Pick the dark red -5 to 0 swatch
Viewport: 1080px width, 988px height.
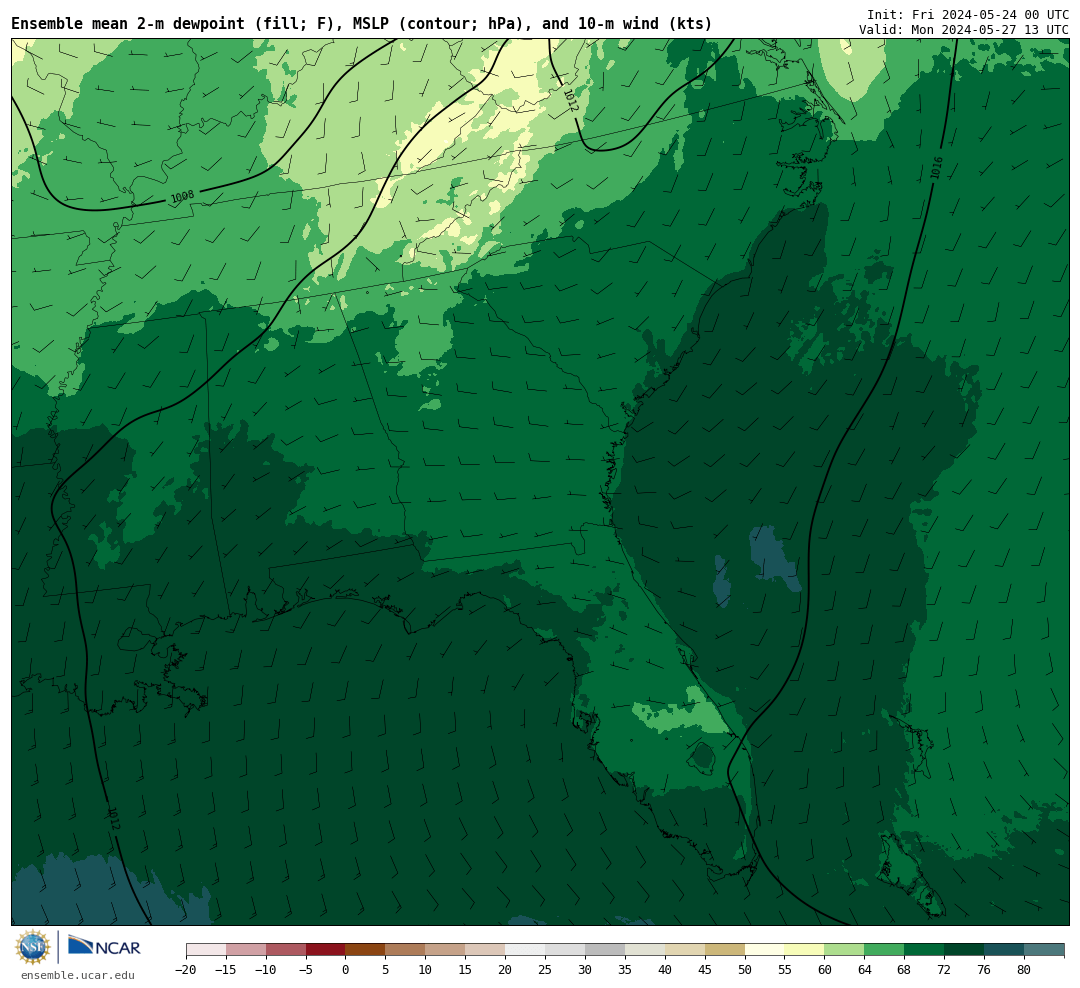click(x=326, y=950)
